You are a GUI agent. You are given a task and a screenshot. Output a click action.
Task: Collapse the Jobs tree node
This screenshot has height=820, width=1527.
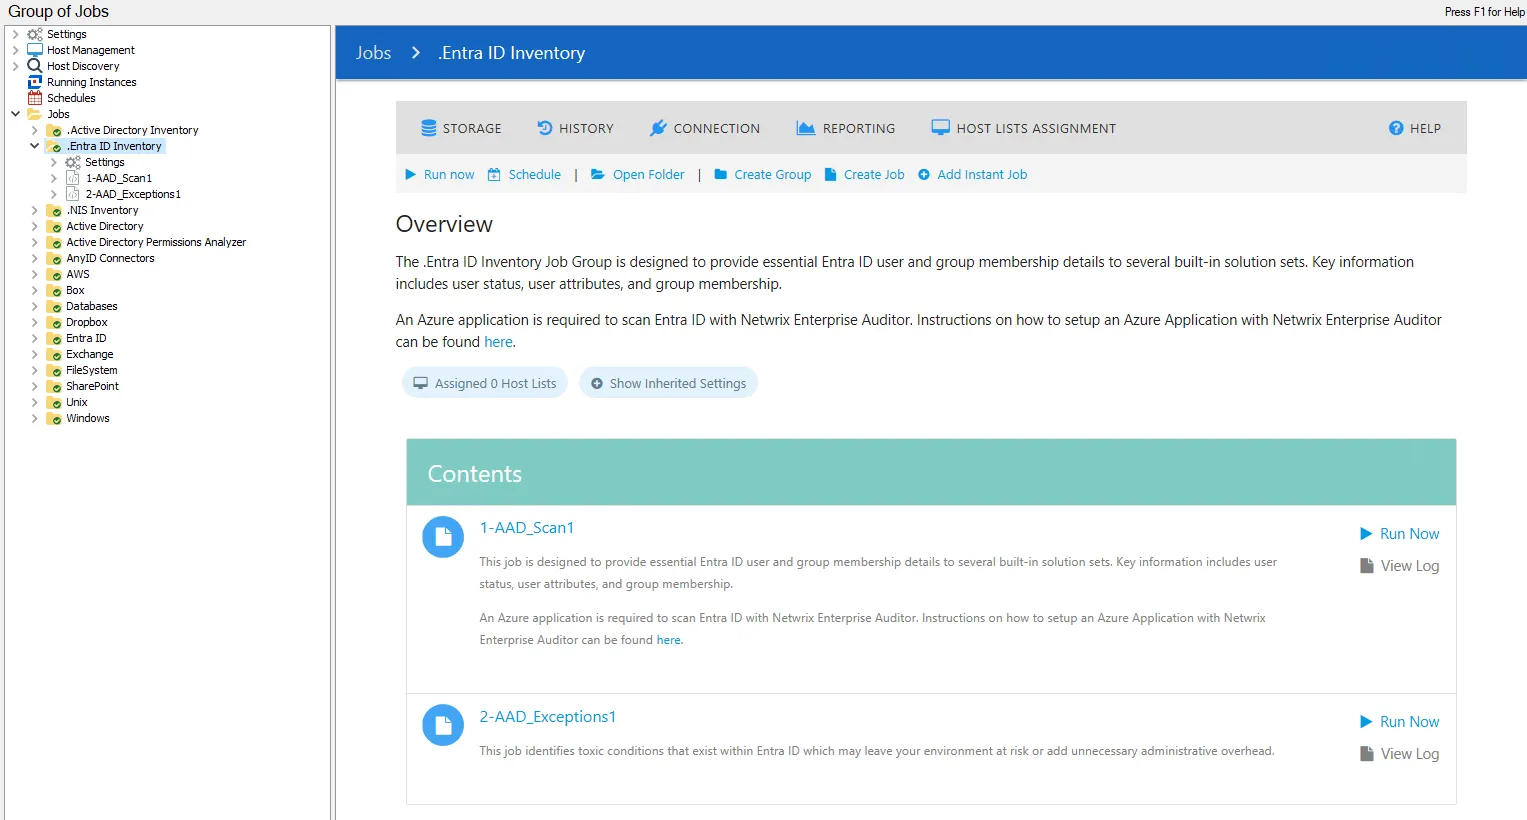coord(15,114)
